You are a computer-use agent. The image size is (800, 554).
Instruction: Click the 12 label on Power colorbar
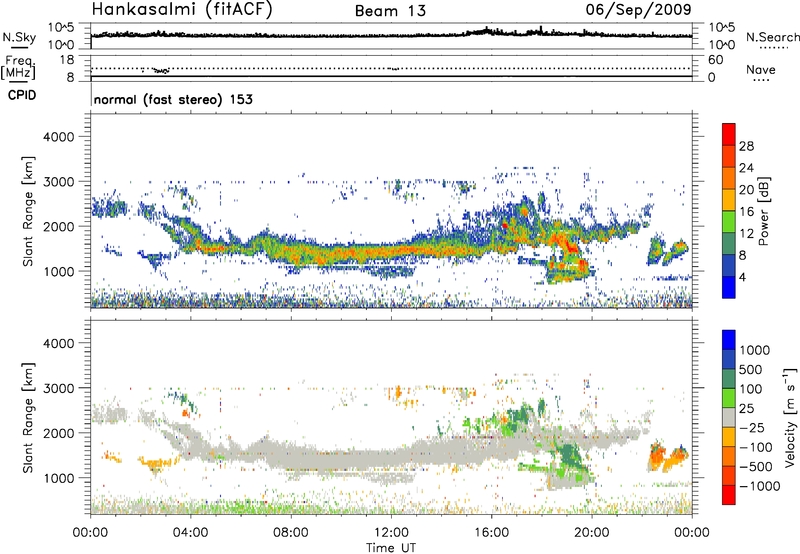pyautogui.click(x=746, y=234)
